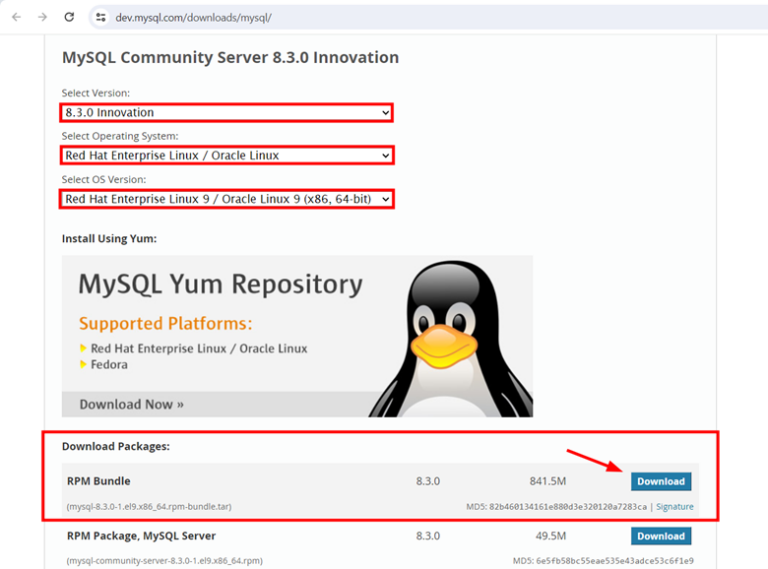Click the MySQL Yum Repository banner penguin
Viewport: 768px width, 569px height.
tap(451, 338)
